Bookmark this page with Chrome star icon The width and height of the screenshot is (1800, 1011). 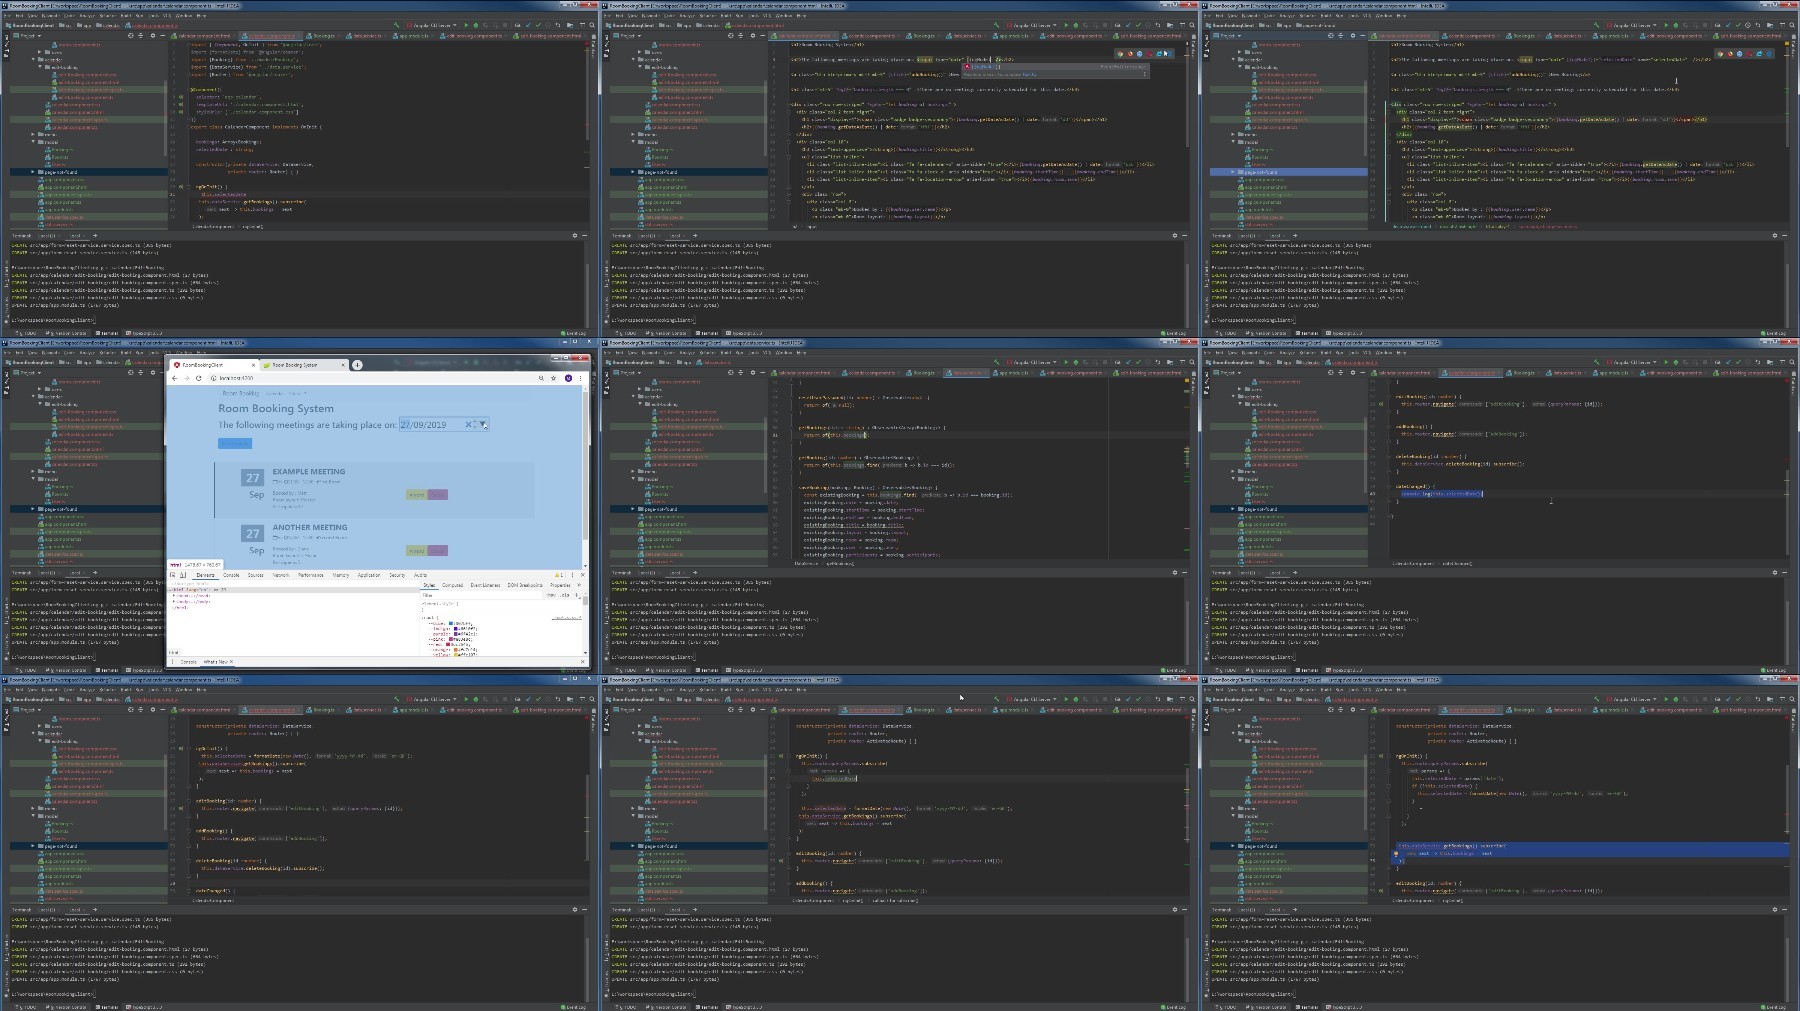pyautogui.click(x=554, y=378)
